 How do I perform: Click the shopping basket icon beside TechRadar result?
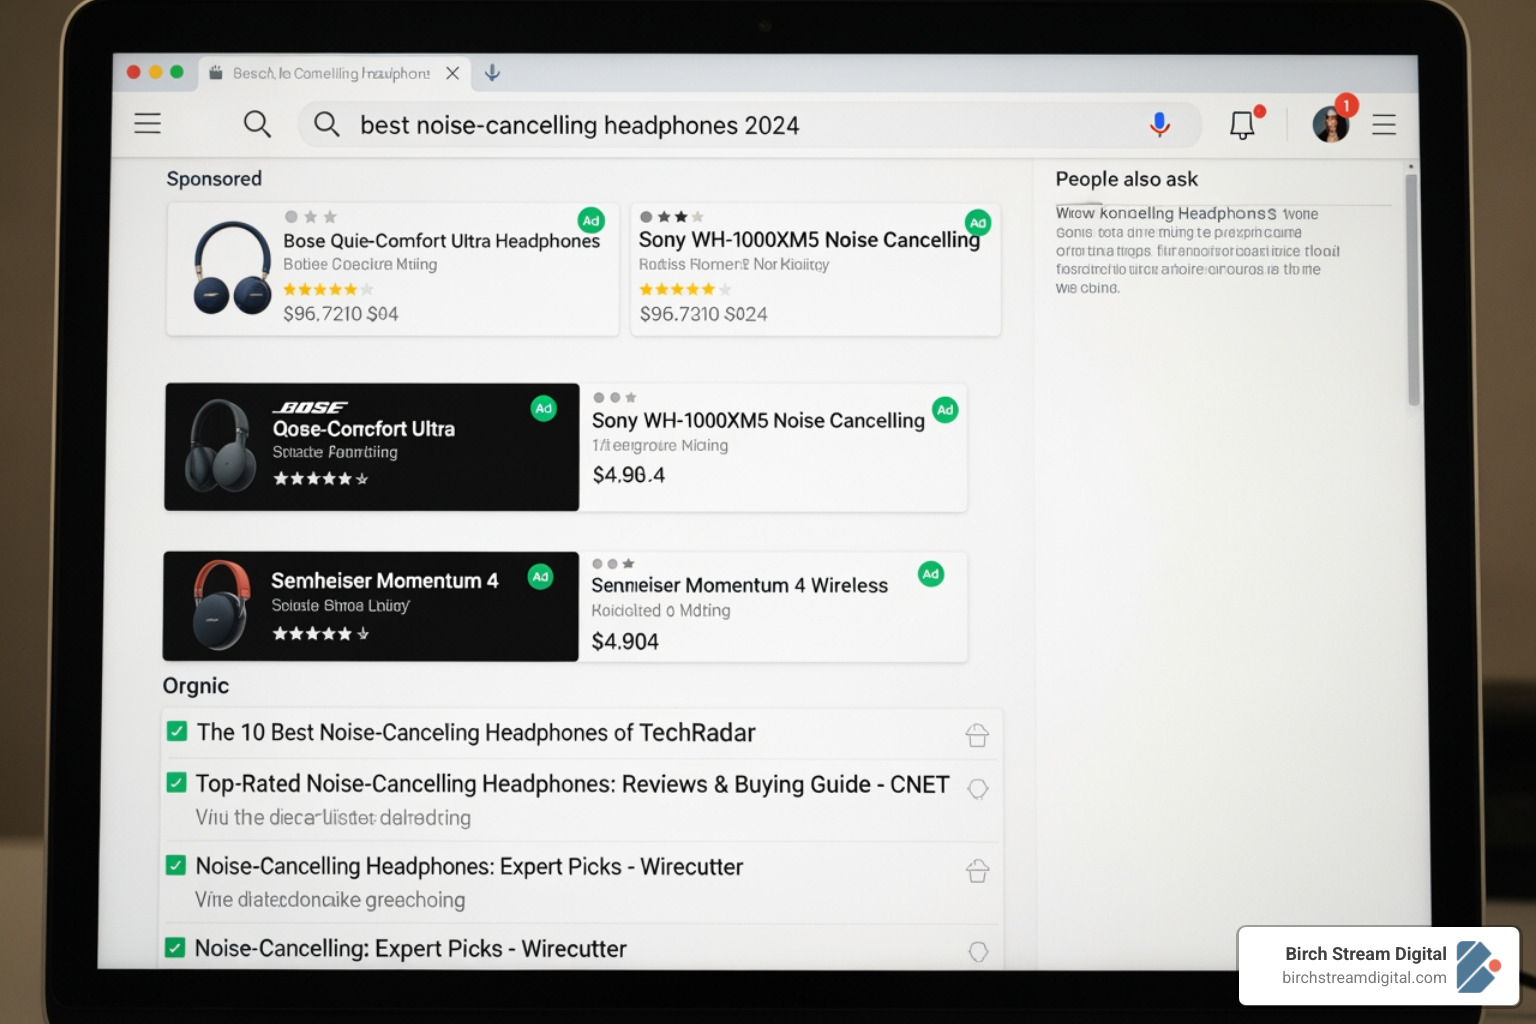point(977,734)
